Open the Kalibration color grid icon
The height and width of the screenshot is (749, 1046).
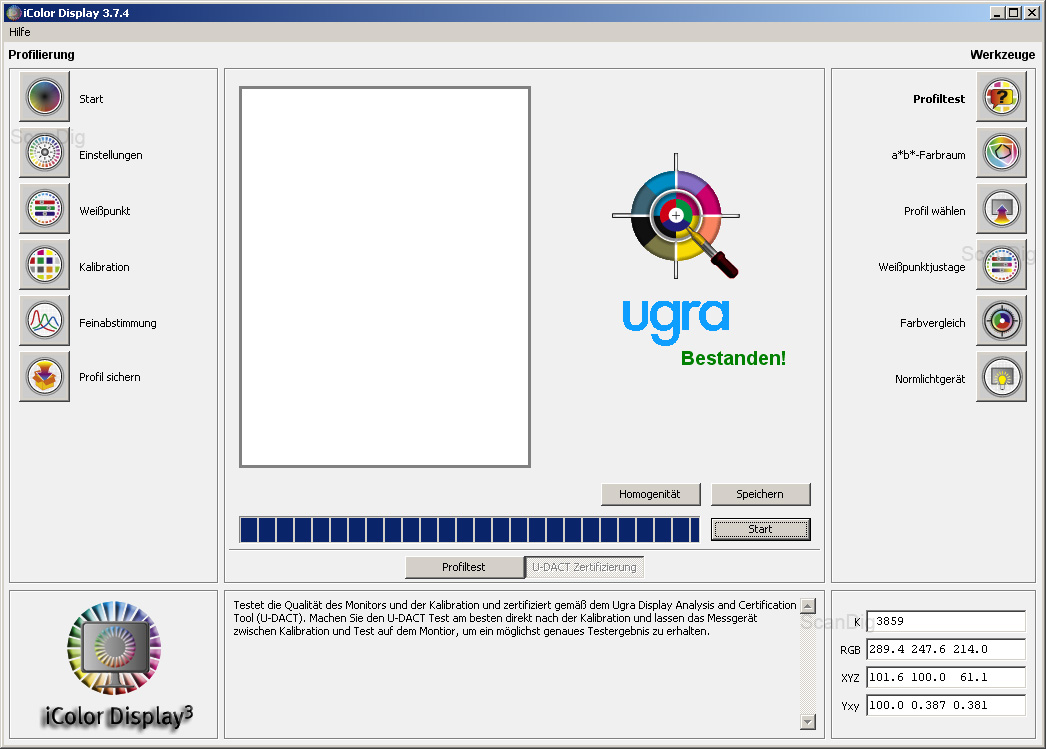45,265
